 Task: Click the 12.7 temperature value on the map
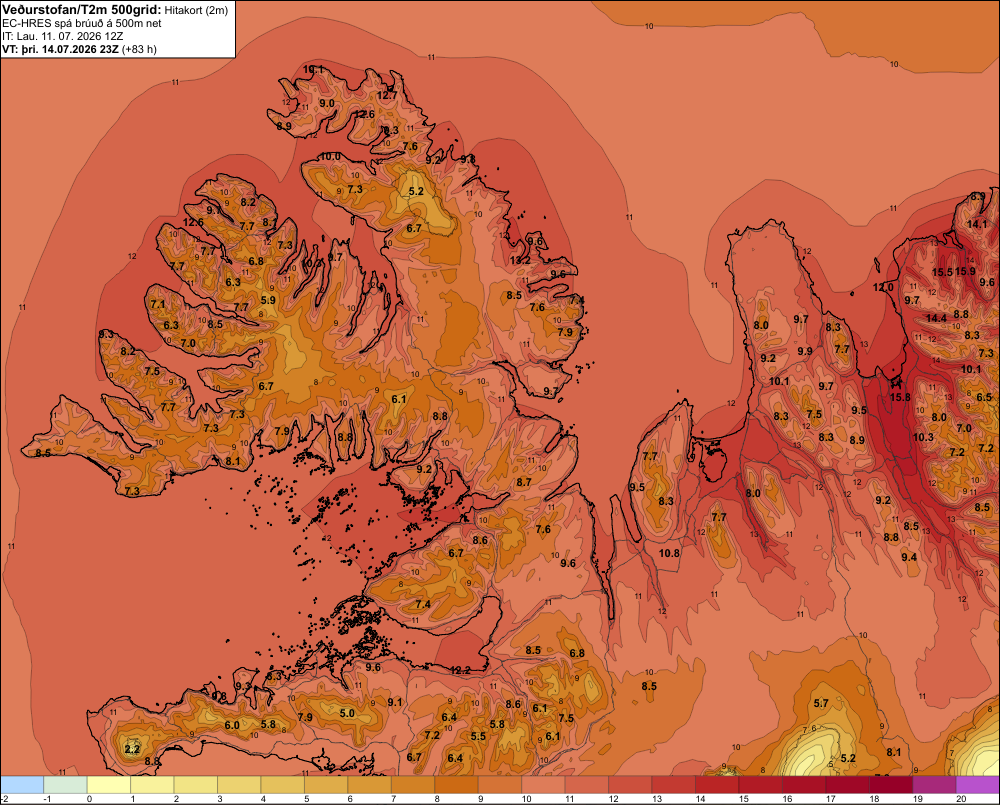click(387, 96)
